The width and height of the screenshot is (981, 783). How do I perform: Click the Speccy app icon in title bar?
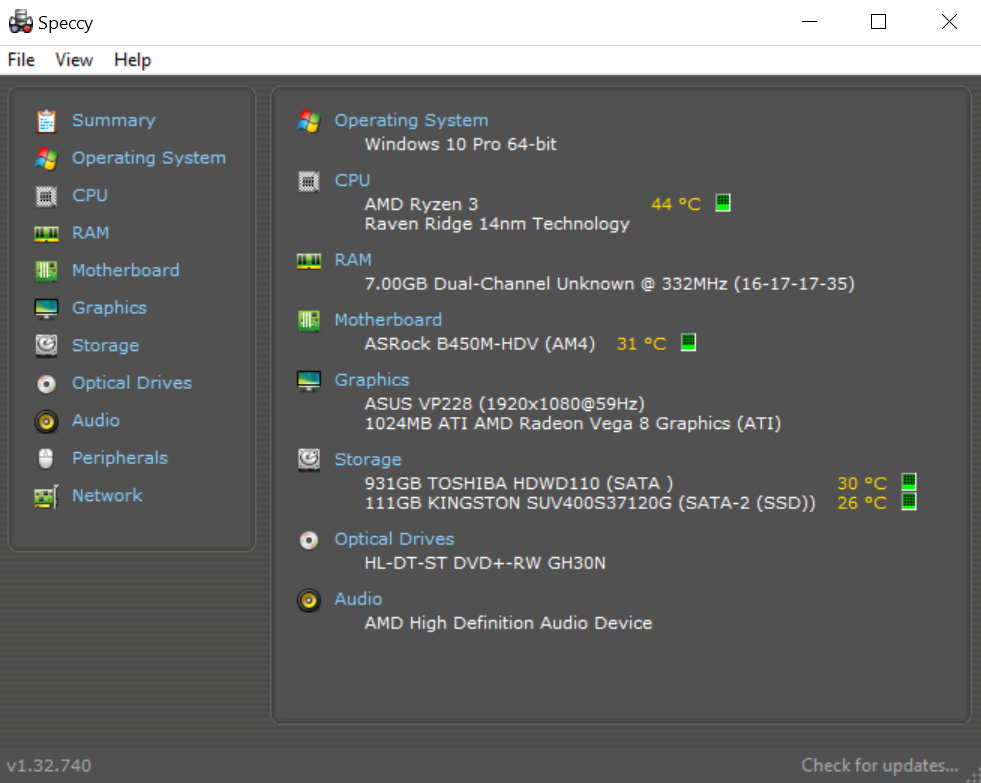point(21,22)
